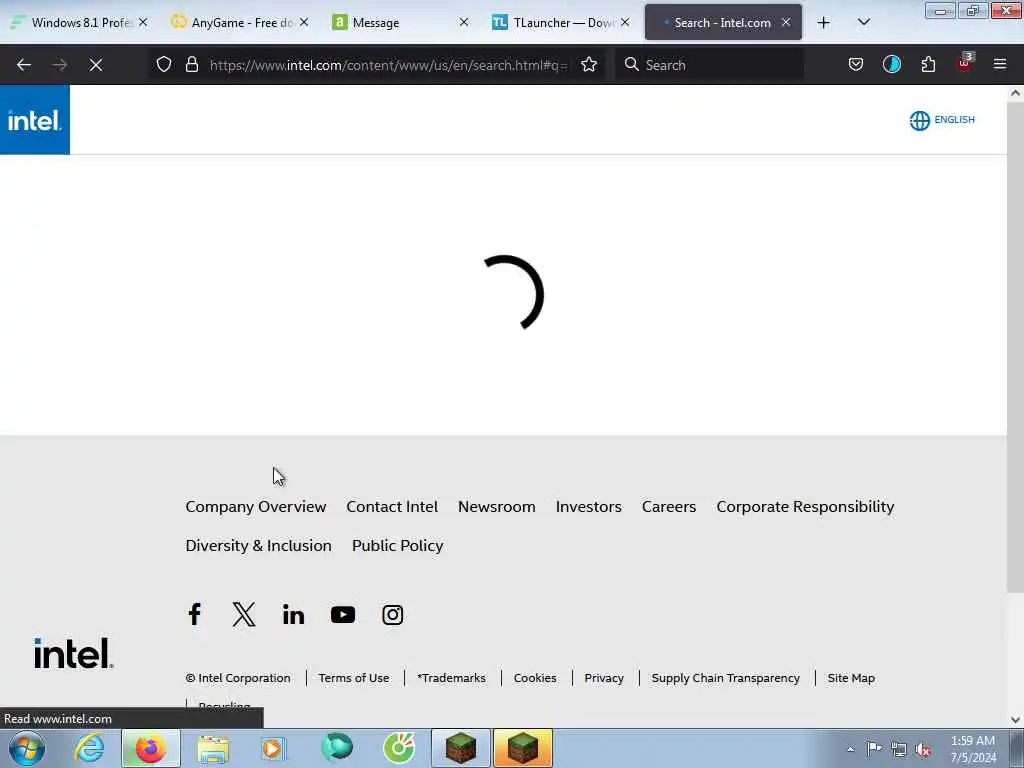Viewport: 1024px width, 768px height.
Task: Visit Intel's YouTube icon
Action: tap(343, 615)
